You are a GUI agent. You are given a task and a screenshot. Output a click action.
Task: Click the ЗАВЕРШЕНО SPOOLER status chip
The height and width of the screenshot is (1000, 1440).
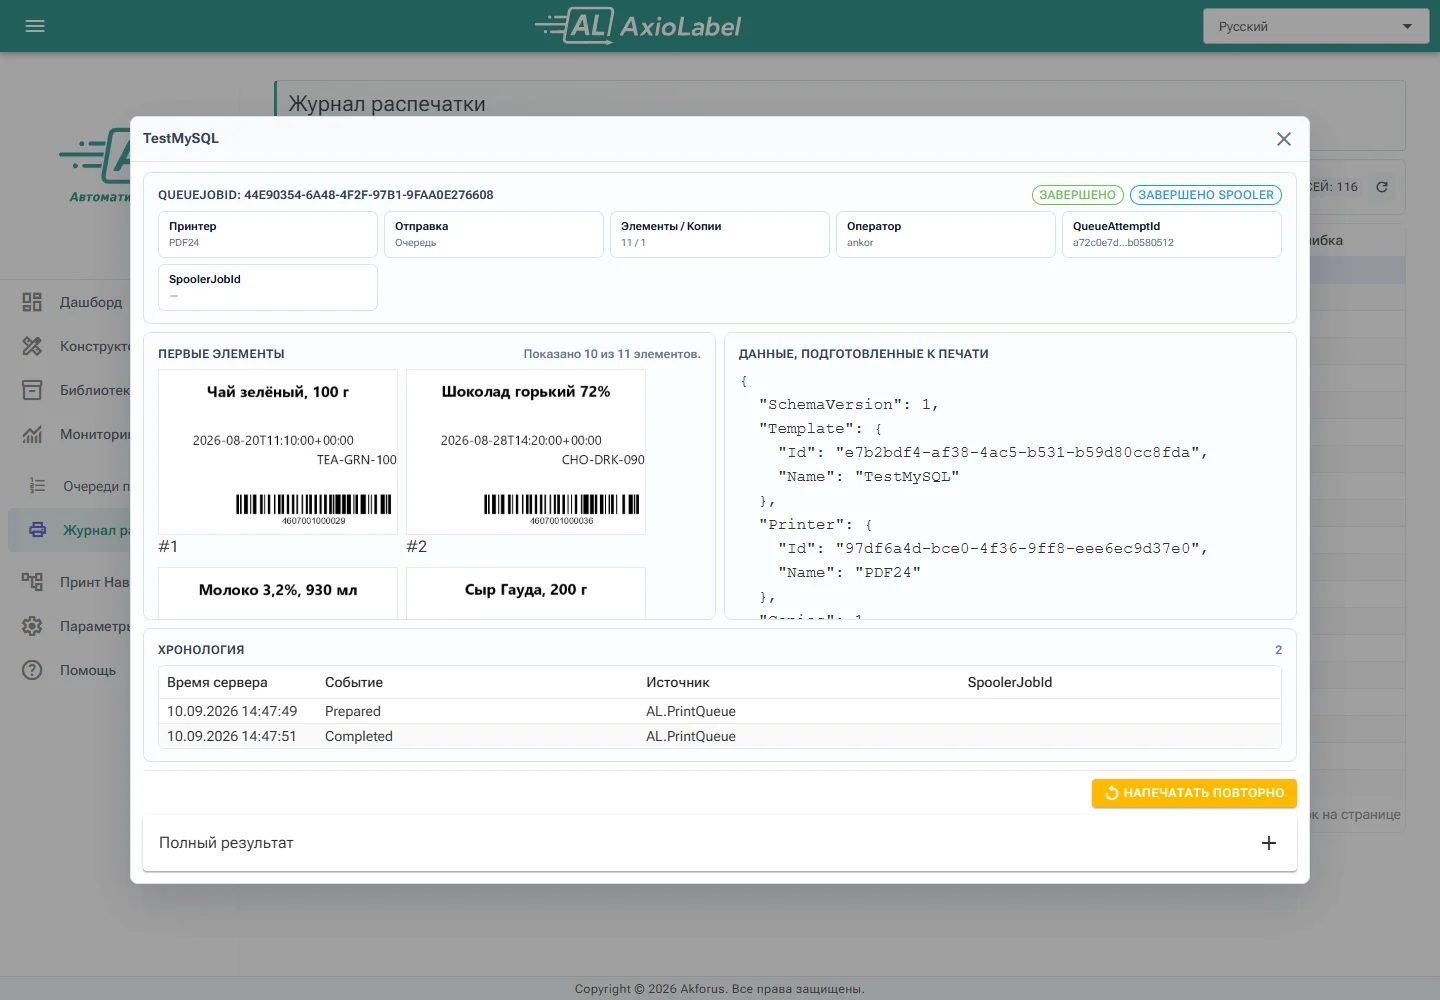pyautogui.click(x=1206, y=195)
